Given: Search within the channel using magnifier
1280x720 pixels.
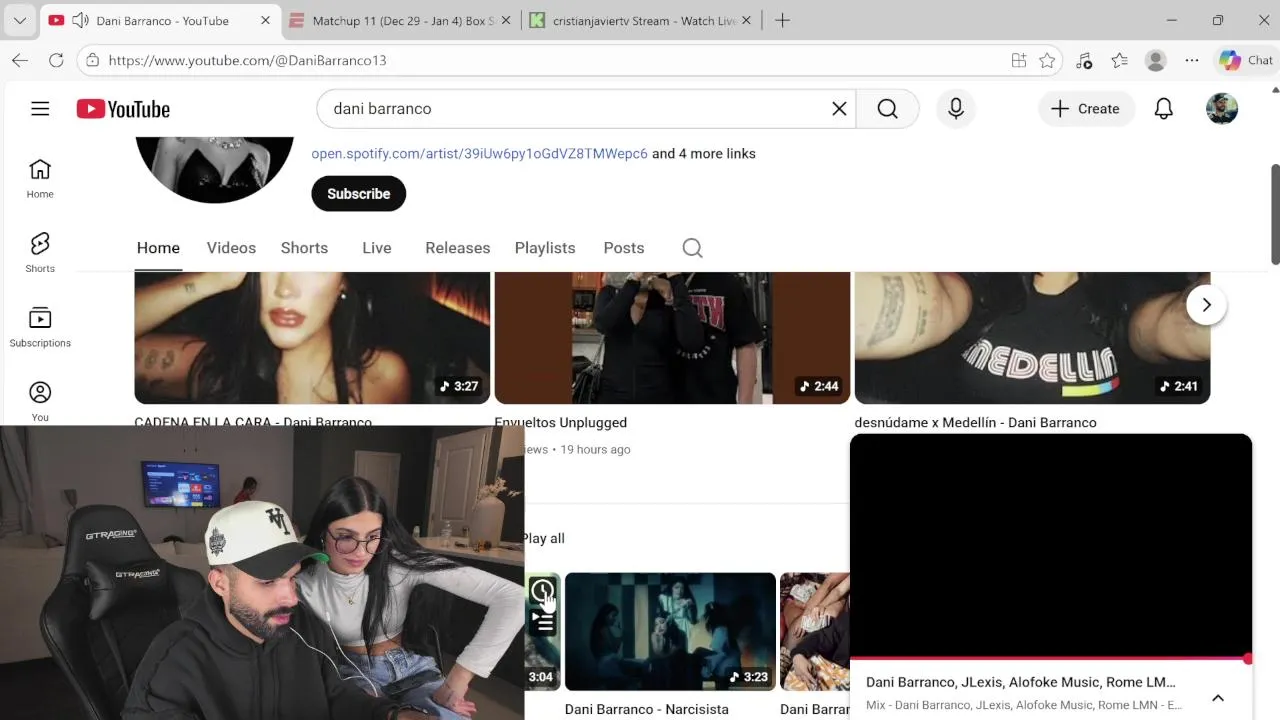Looking at the screenshot, I should pyautogui.click(x=692, y=248).
